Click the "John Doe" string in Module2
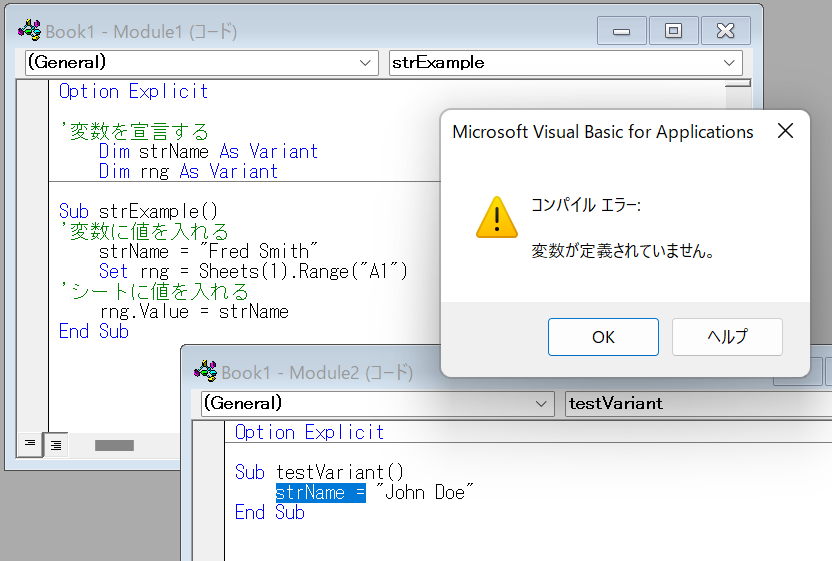 [x=424, y=493]
